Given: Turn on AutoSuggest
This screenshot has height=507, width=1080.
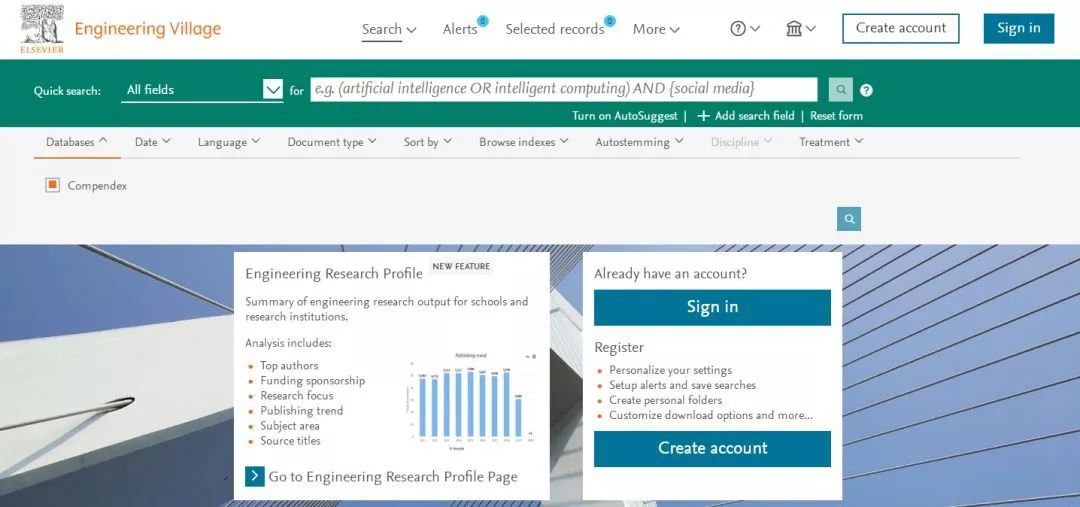Looking at the screenshot, I should pos(624,116).
